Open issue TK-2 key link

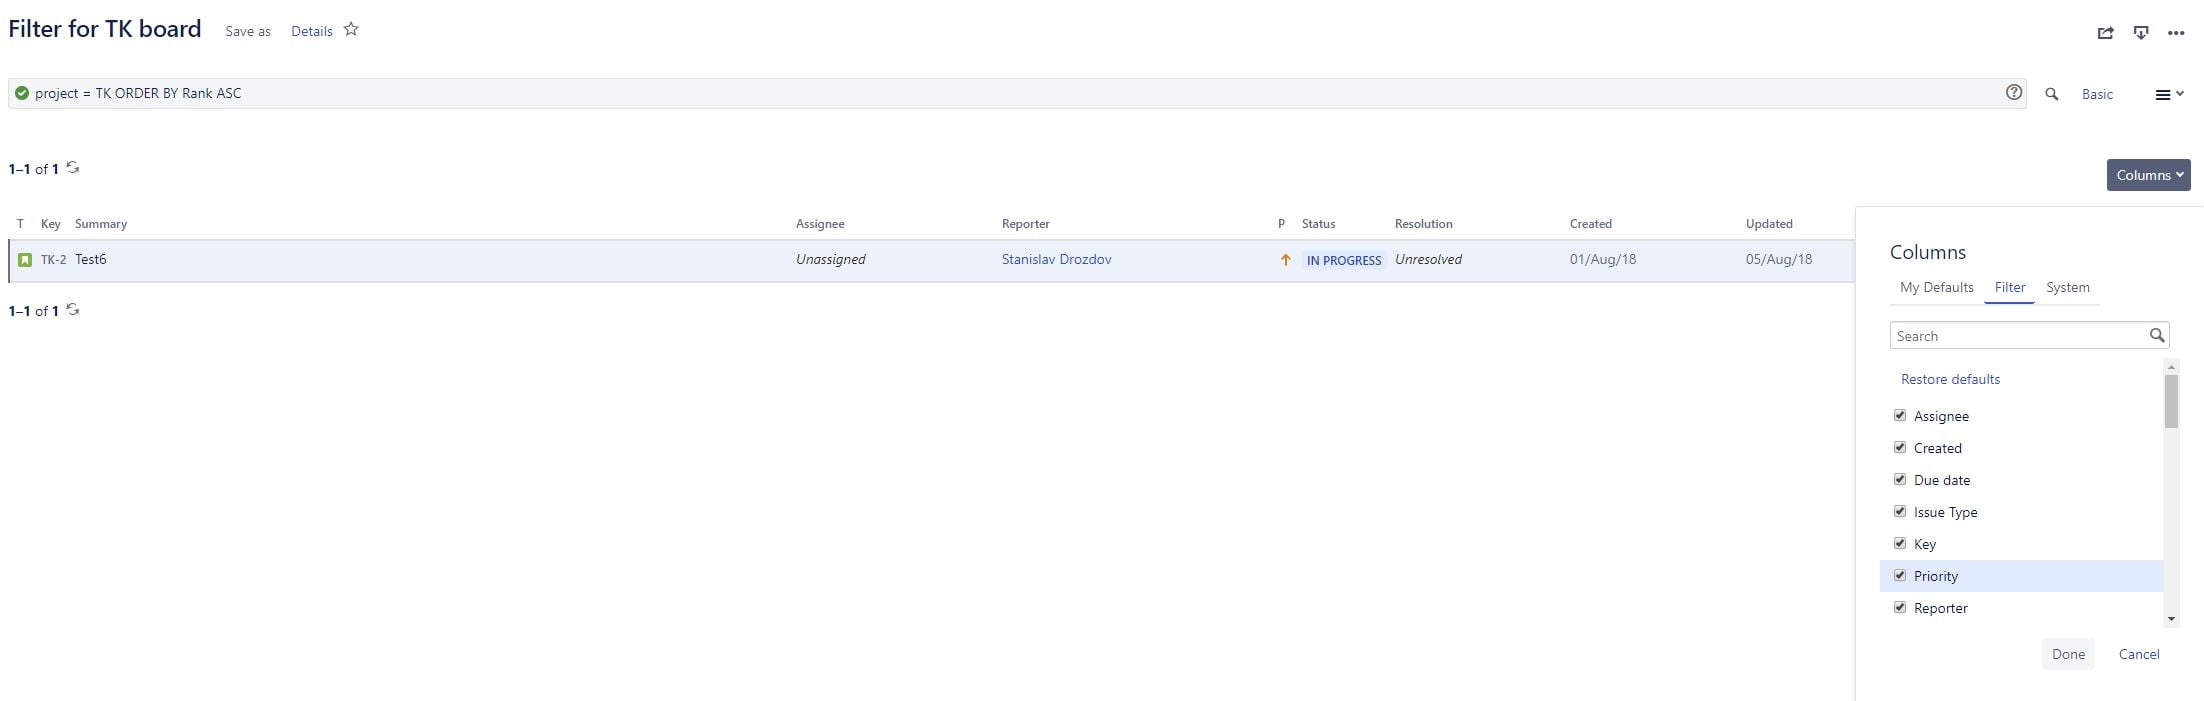(53, 260)
